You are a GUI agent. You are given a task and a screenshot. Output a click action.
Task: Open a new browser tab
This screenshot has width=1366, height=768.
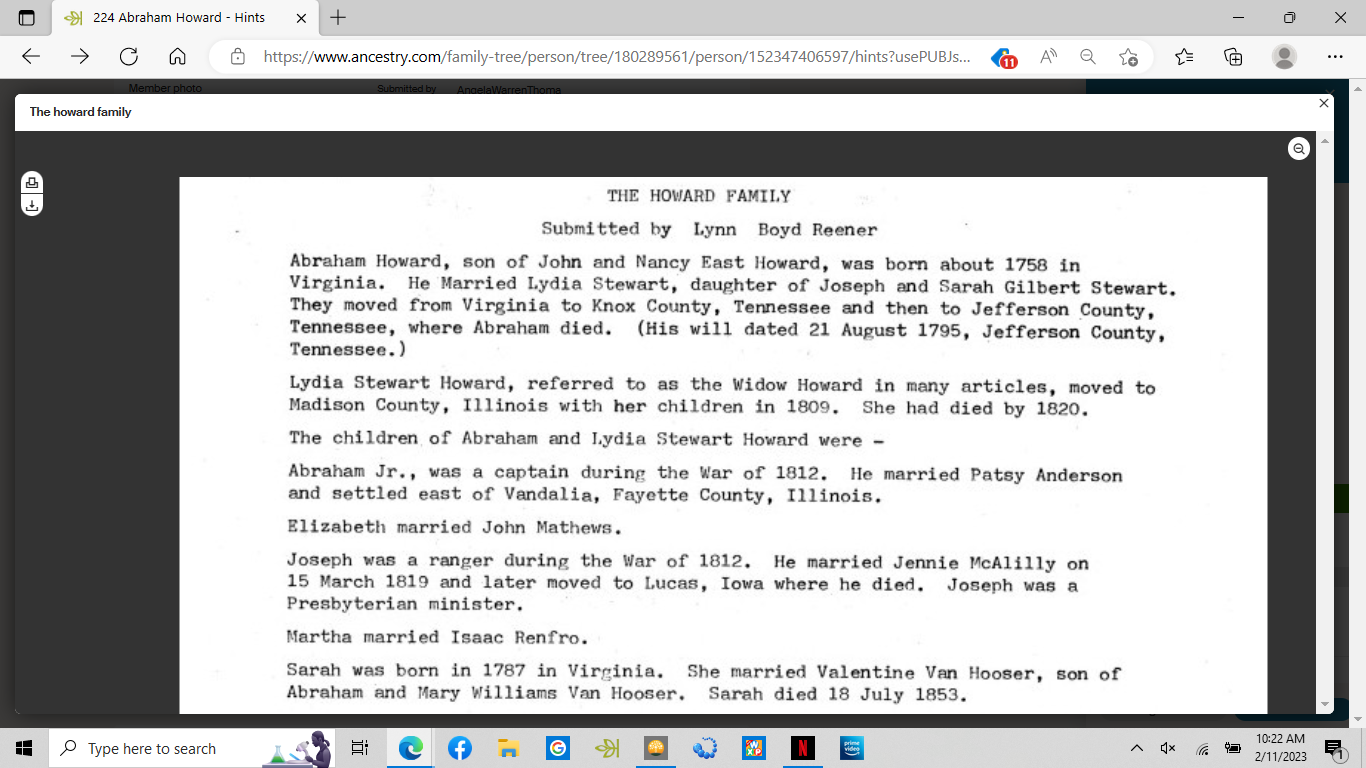(338, 17)
